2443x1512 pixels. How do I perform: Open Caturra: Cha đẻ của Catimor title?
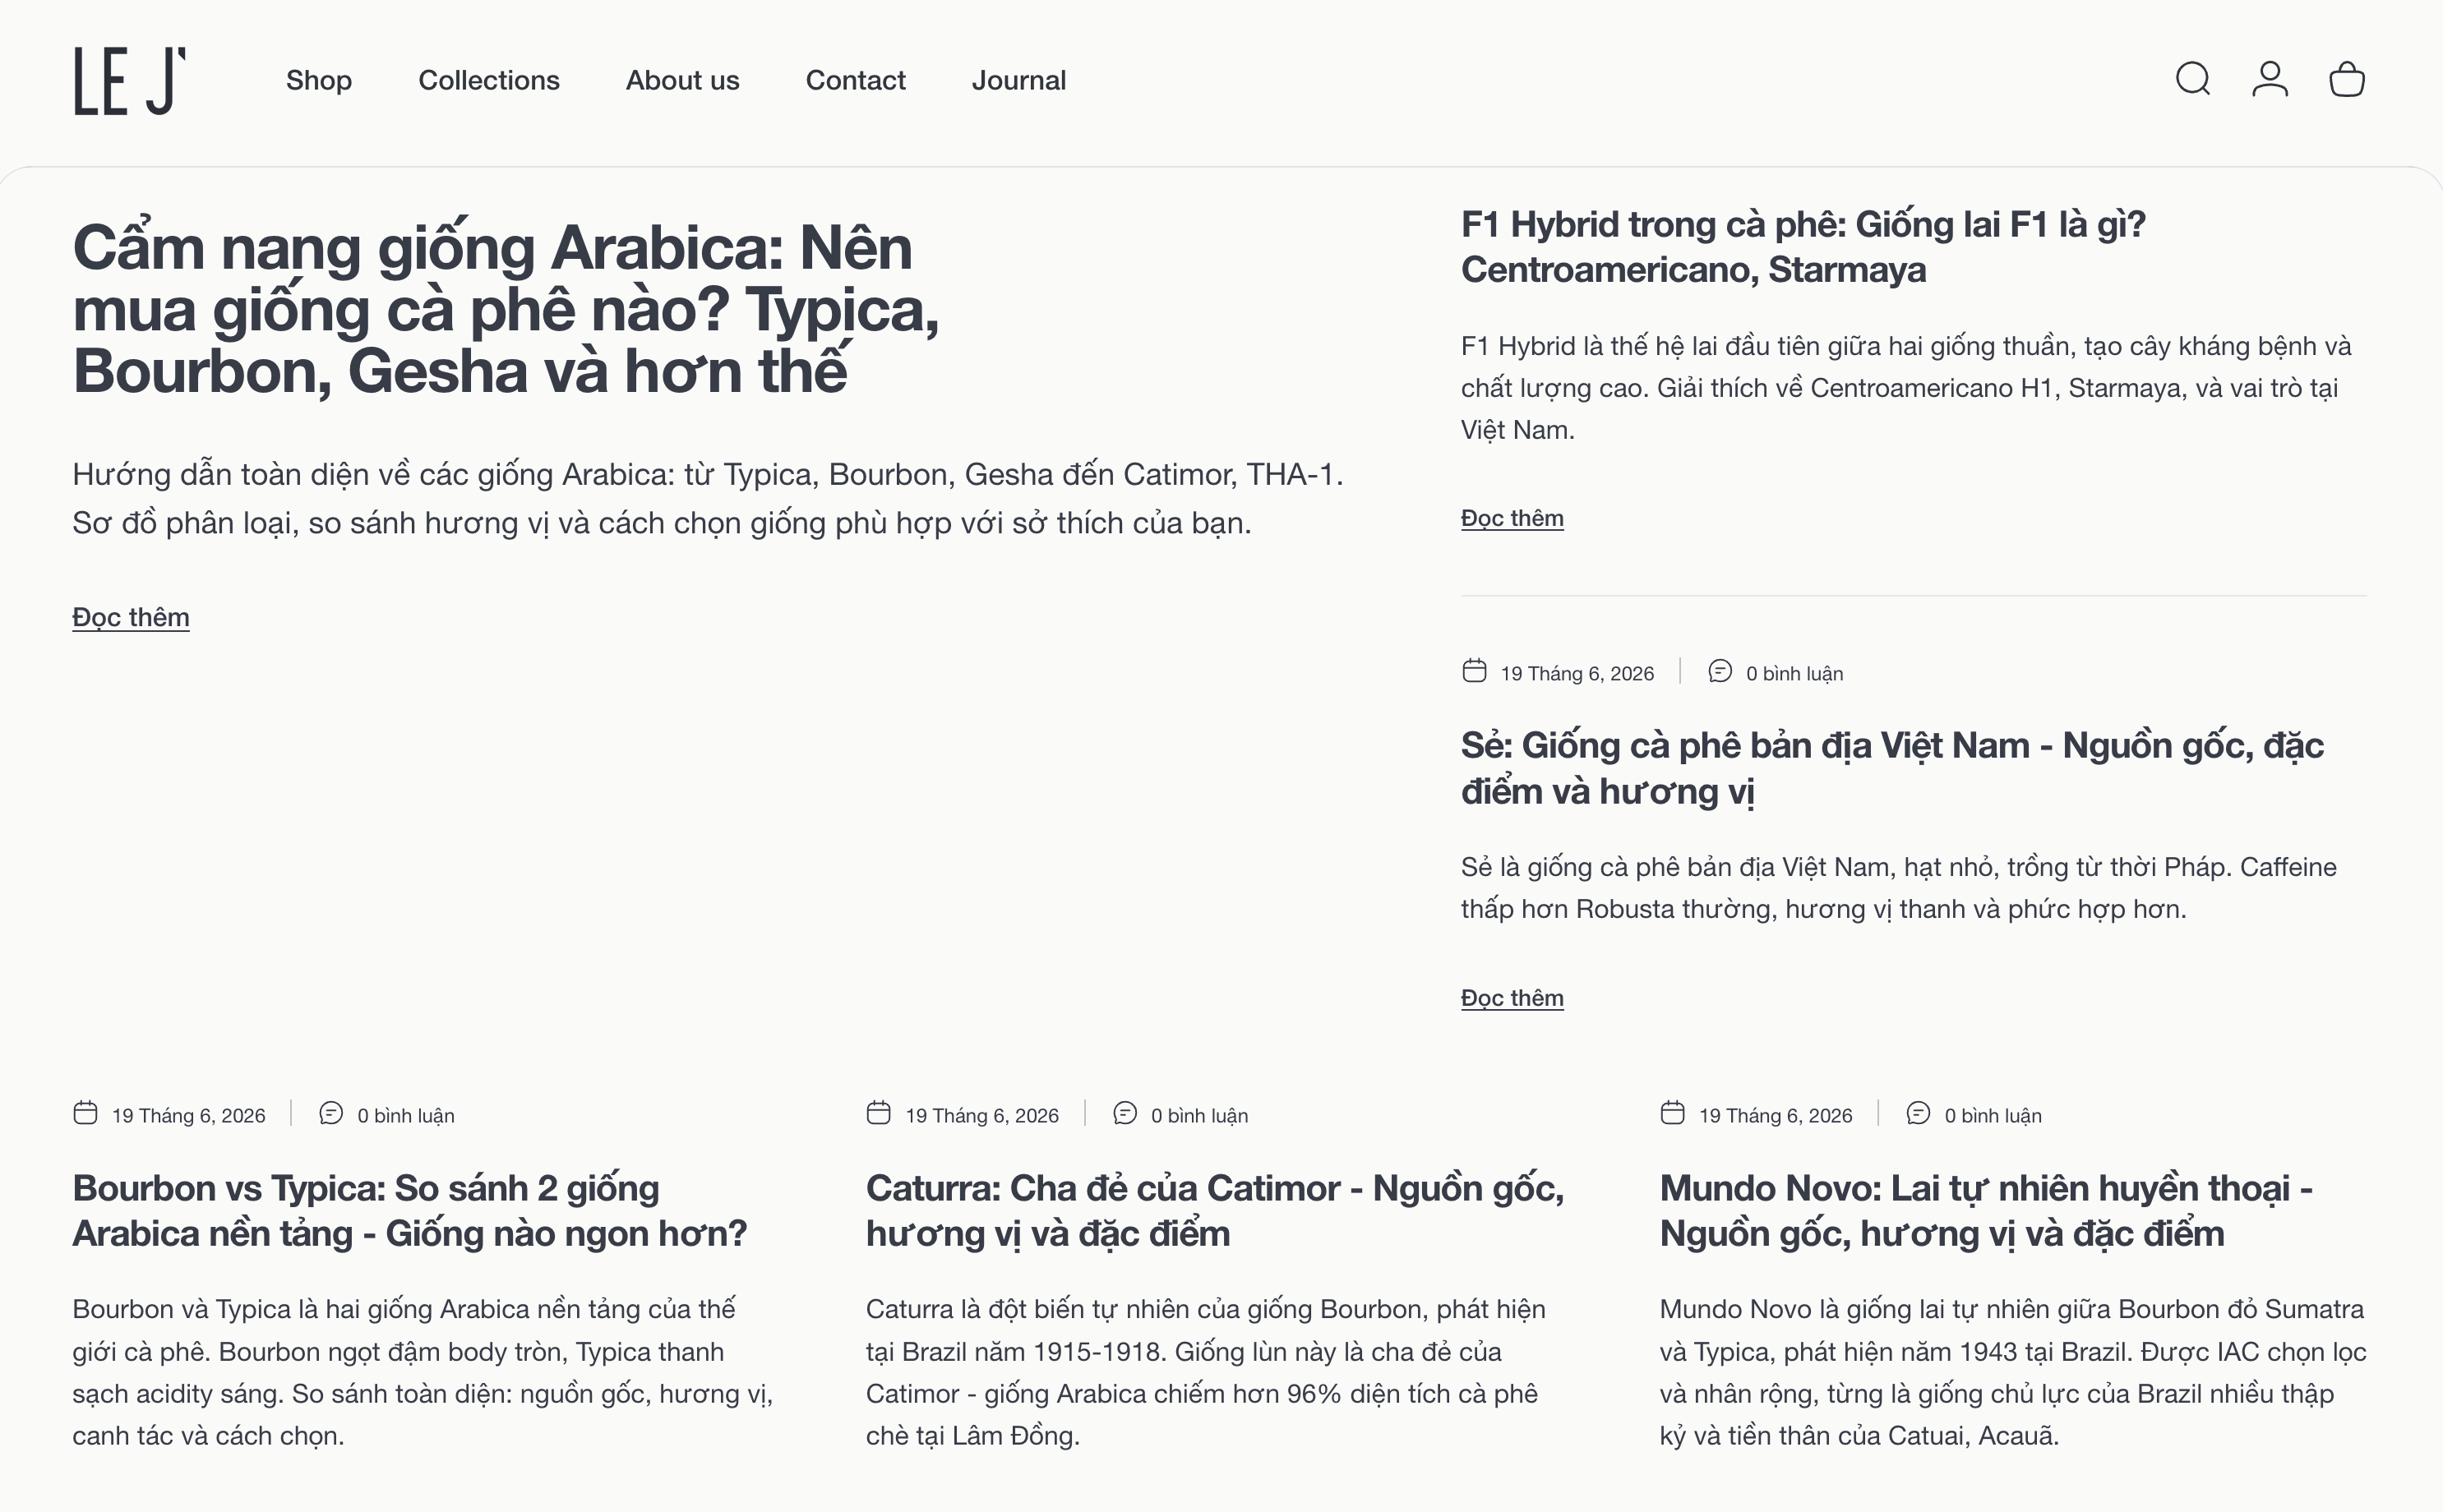pos(1215,1210)
